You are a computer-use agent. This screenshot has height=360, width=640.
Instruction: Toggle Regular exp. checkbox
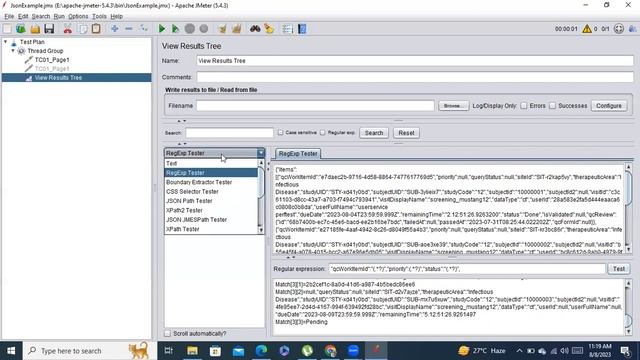click(323, 133)
